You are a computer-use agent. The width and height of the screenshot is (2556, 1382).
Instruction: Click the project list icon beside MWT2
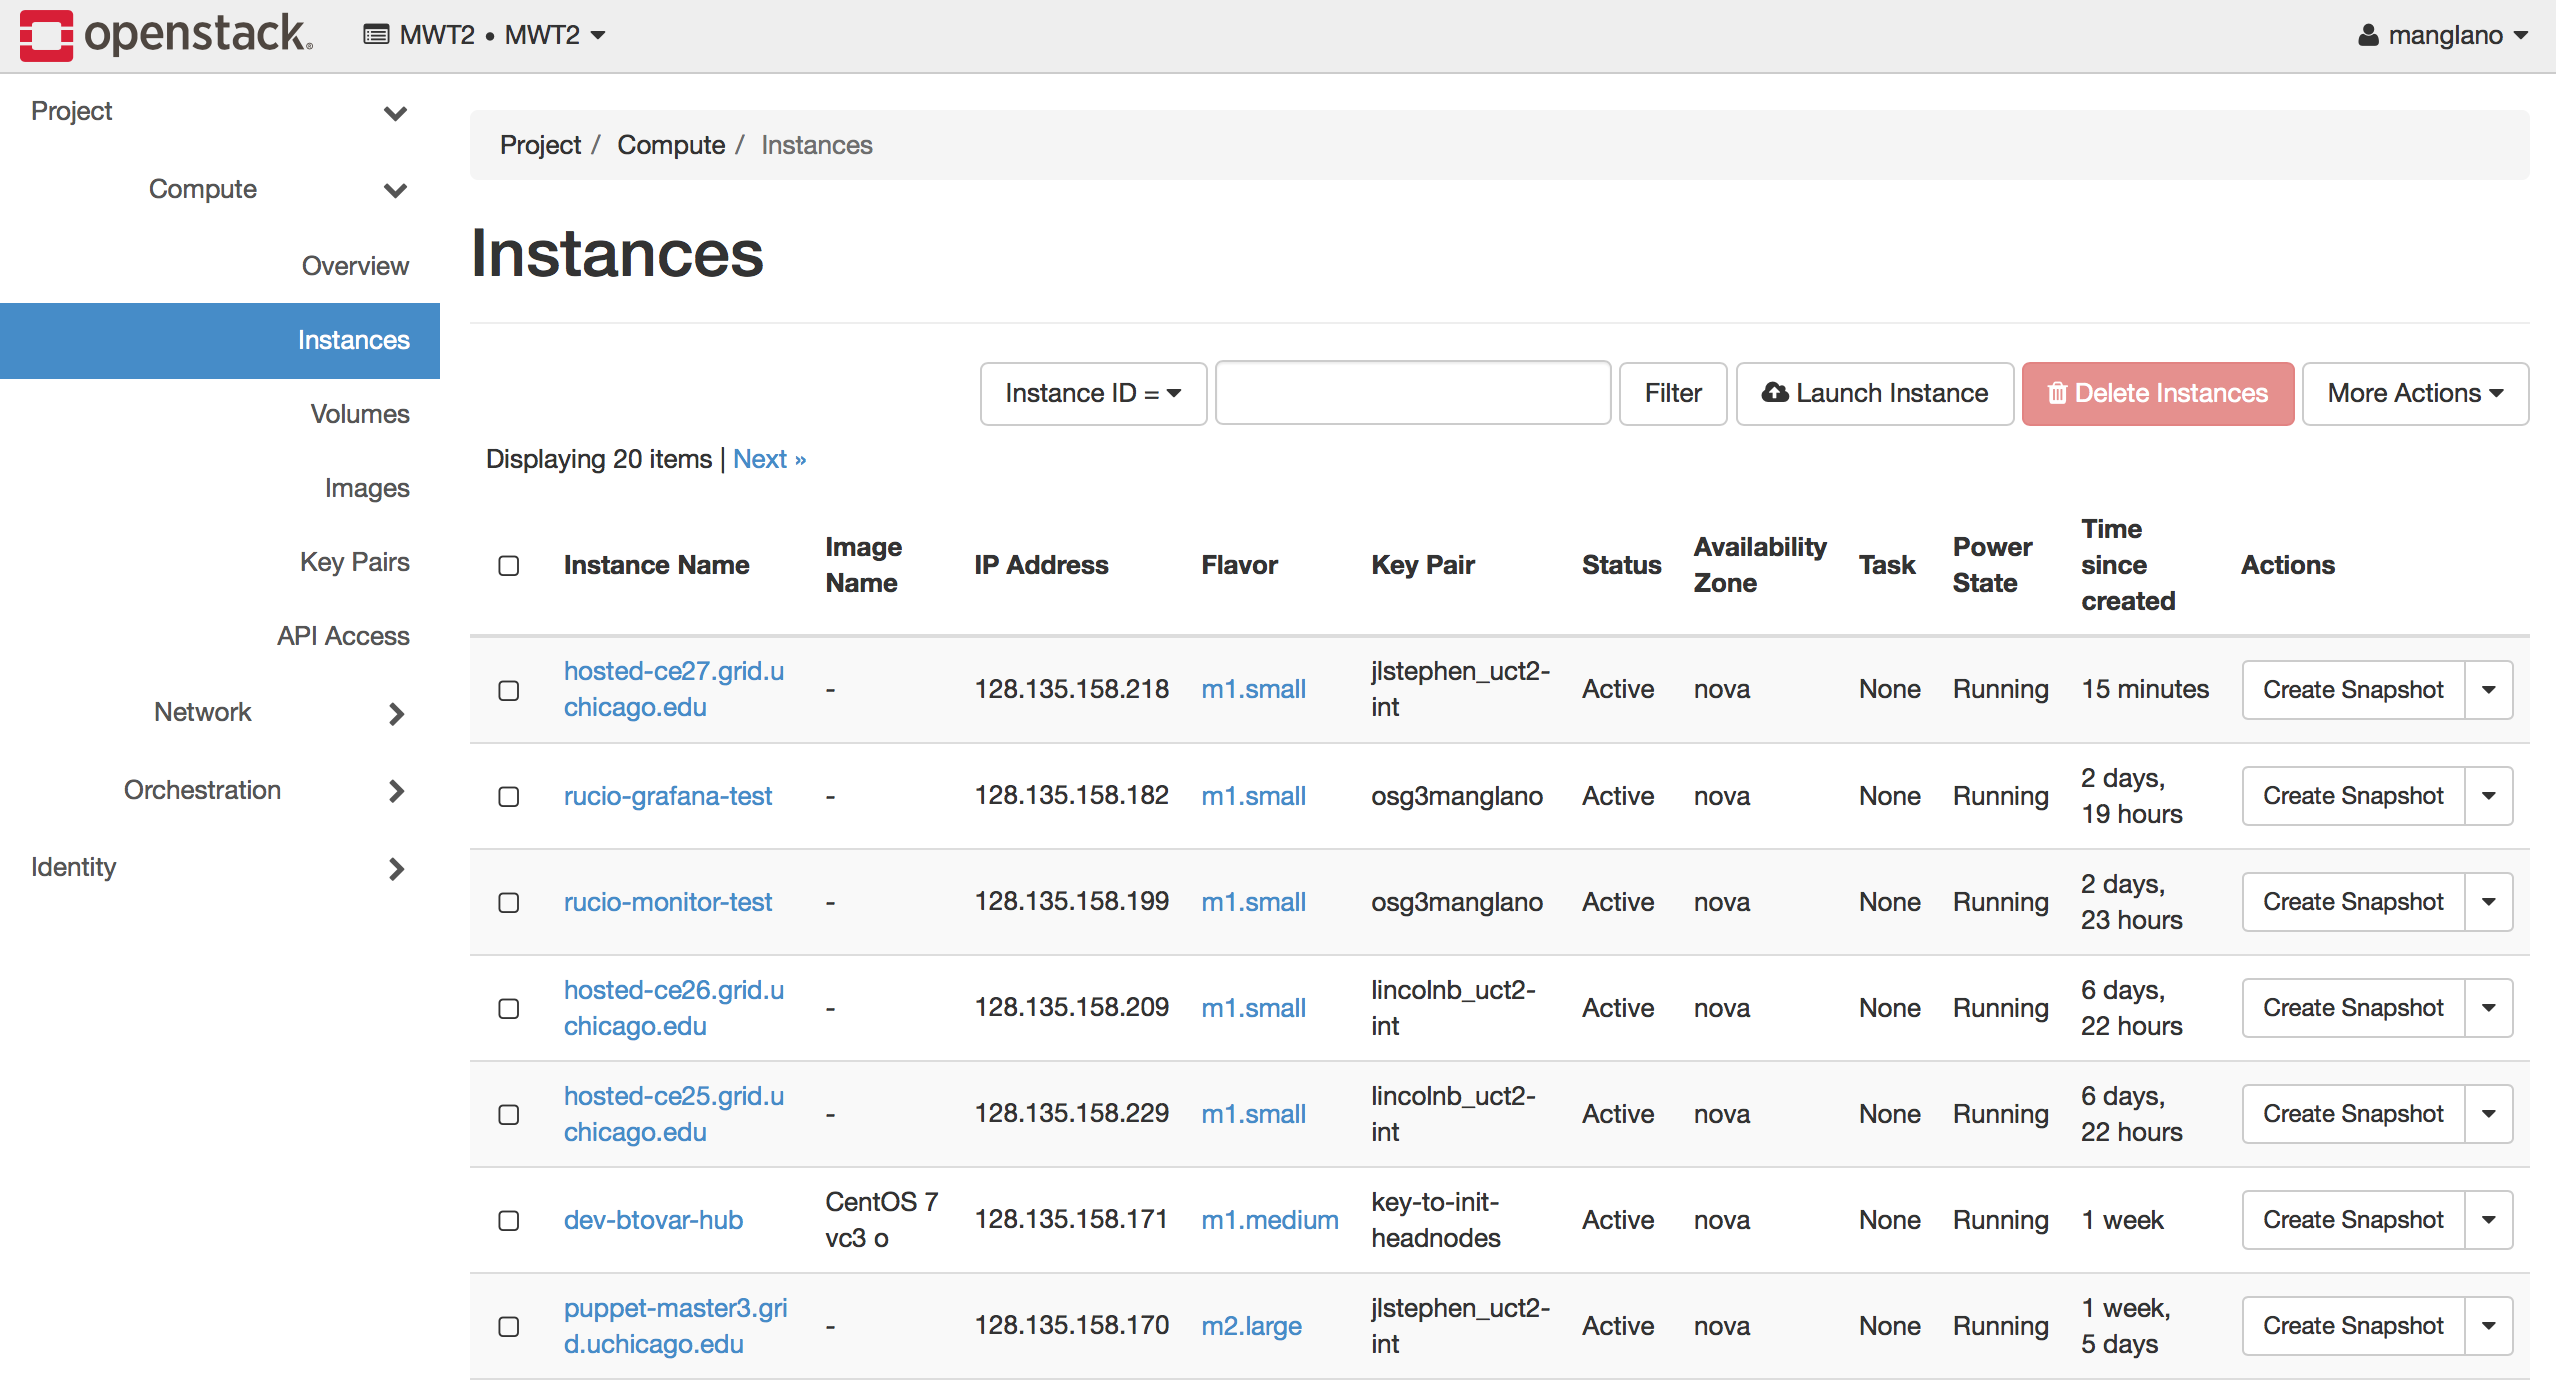point(376,35)
